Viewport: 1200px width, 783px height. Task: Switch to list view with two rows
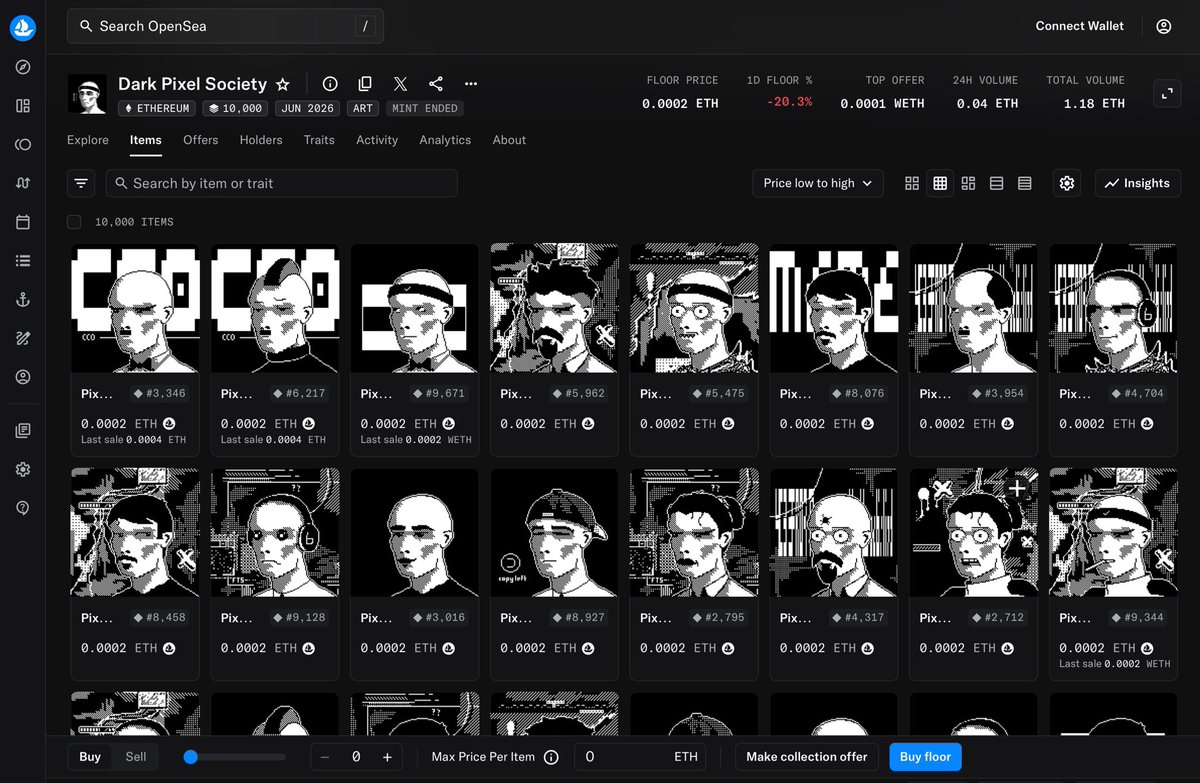click(x=996, y=183)
